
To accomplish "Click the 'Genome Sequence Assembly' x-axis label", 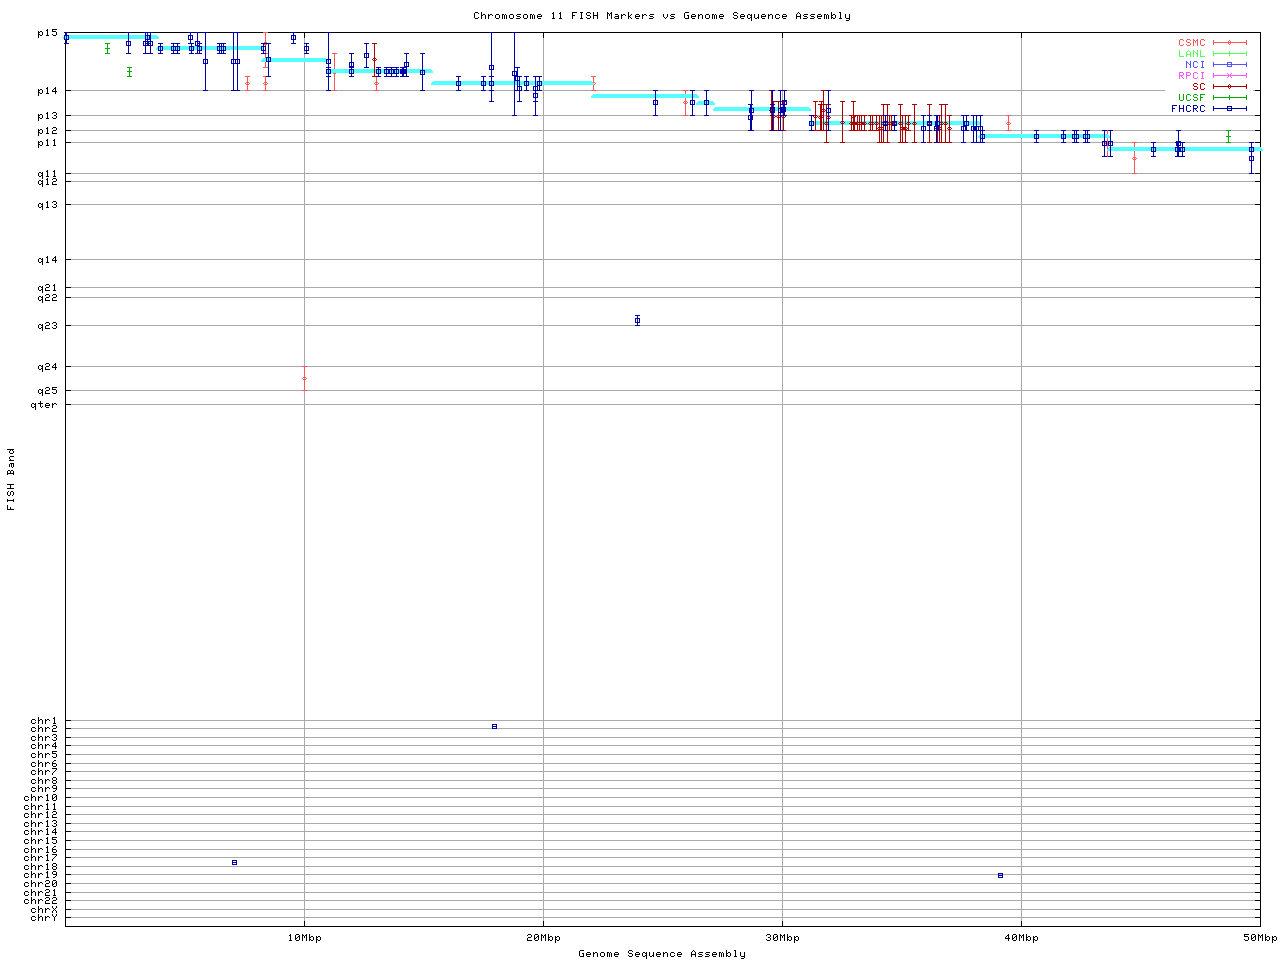I will click(661, 954).
